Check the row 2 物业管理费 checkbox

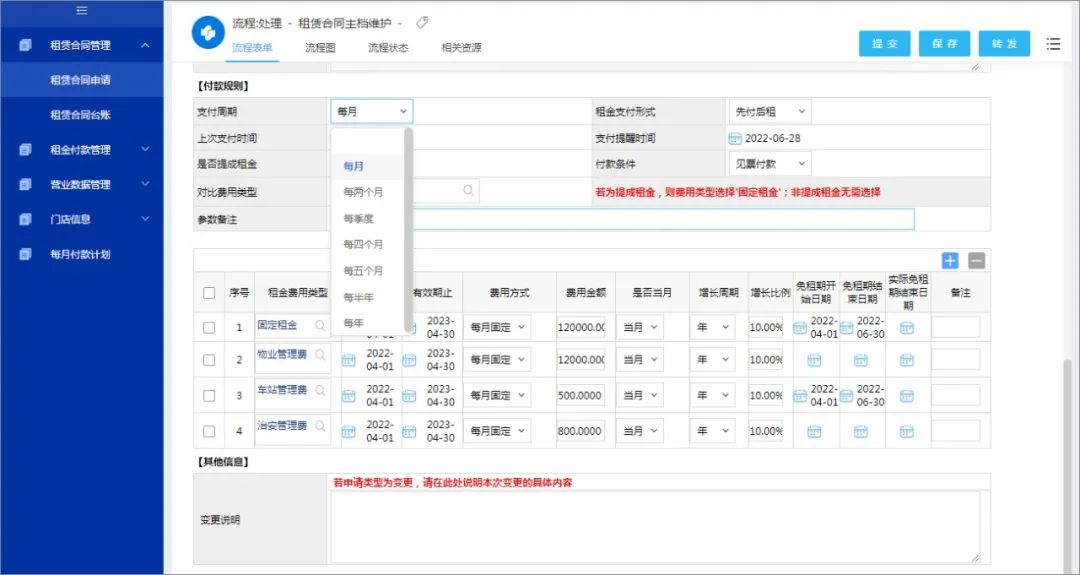[209, 360]
